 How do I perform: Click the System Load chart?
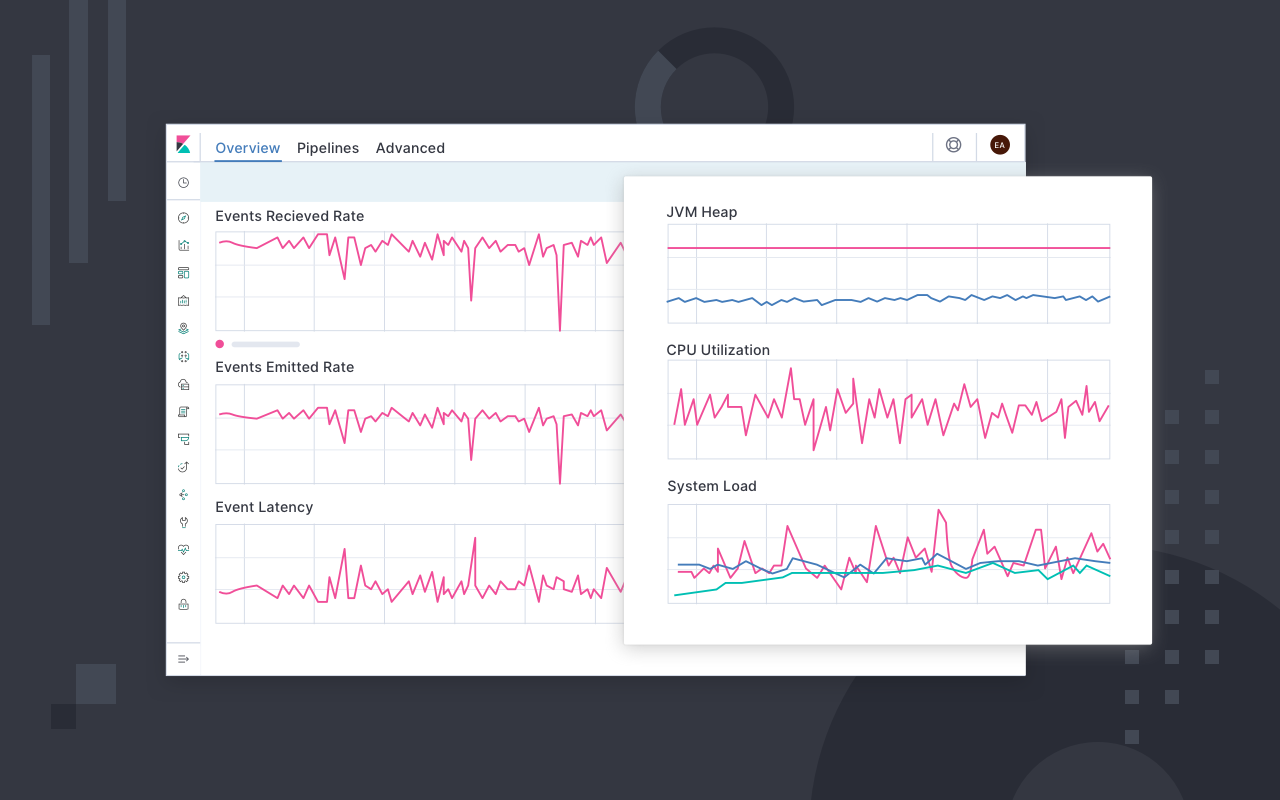pos(889,553)
